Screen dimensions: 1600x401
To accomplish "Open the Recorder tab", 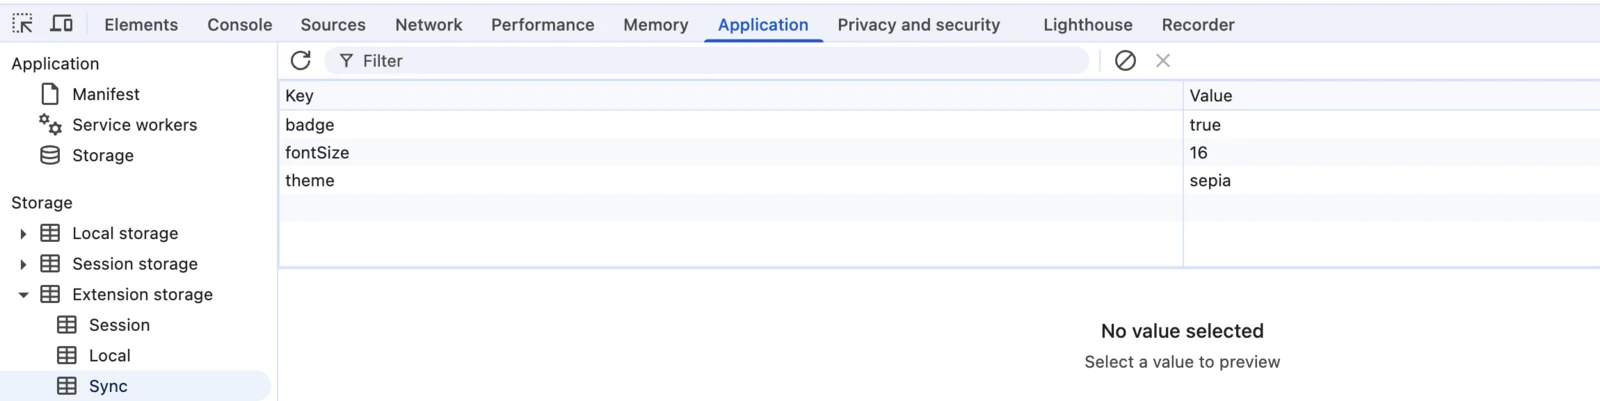I will pyautogui.click(x=1198, y=25).
